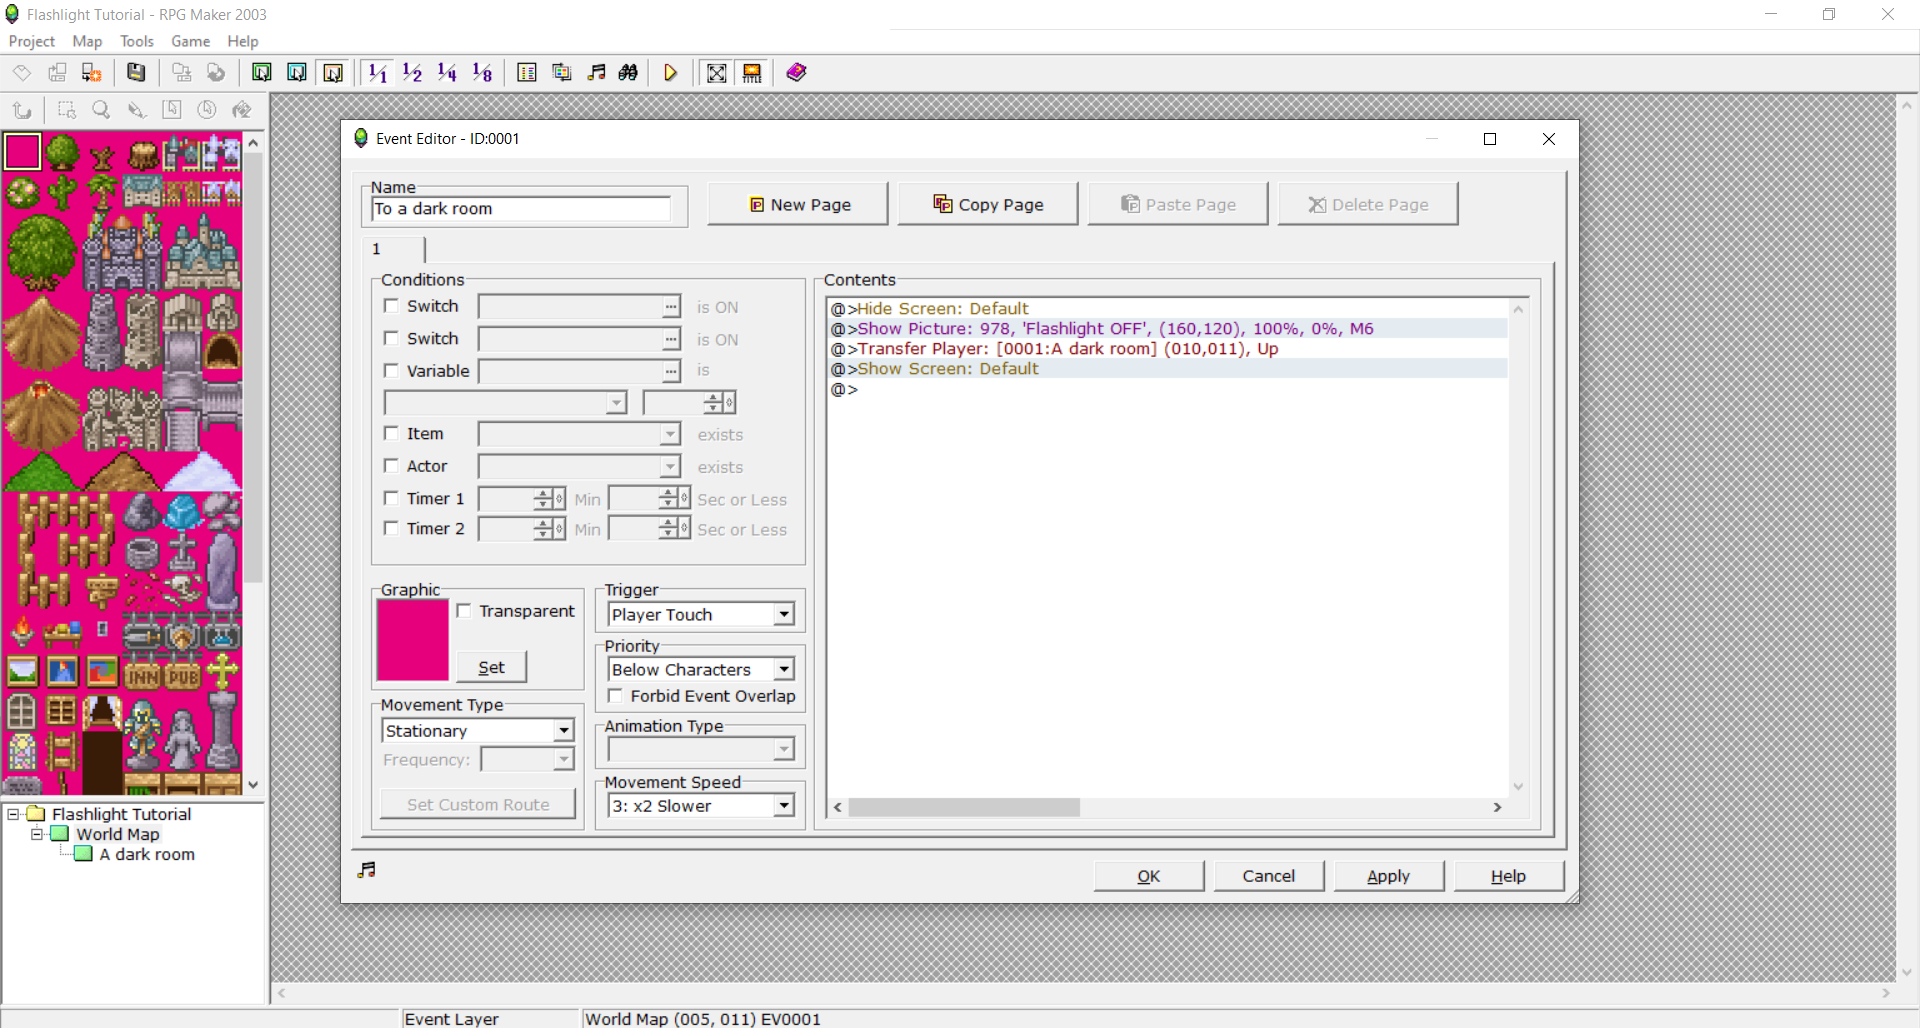
Task: Open the Map menu
Action: [x=87, y=41]
